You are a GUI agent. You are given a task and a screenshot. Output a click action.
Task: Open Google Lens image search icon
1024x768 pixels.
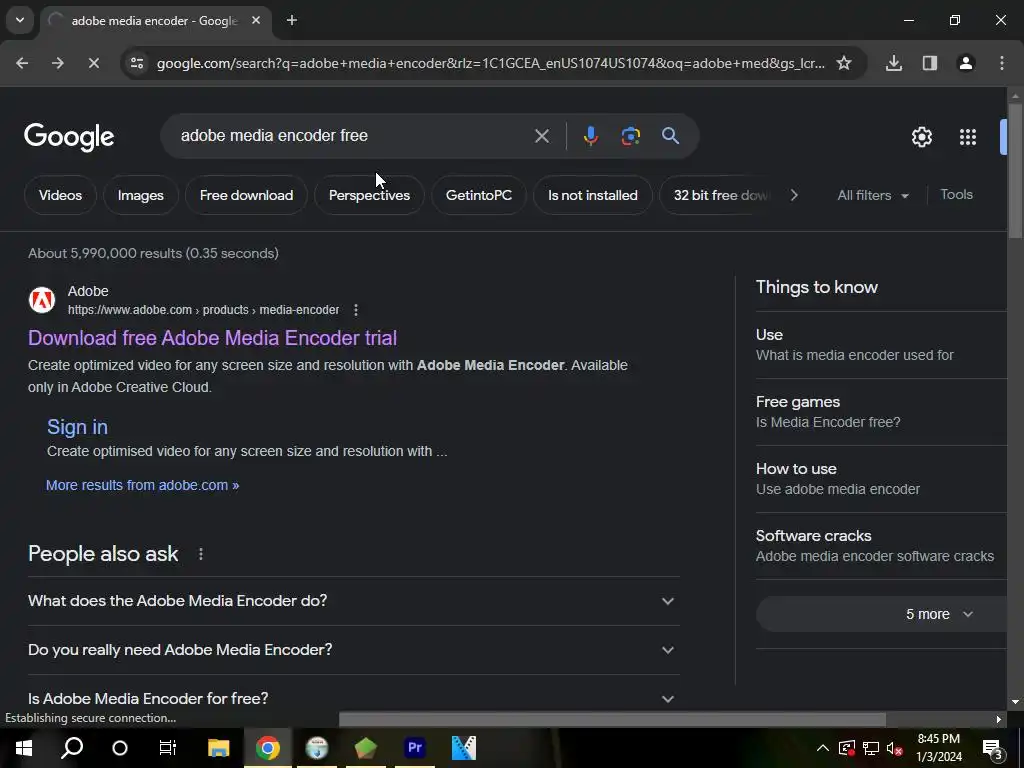630,136
